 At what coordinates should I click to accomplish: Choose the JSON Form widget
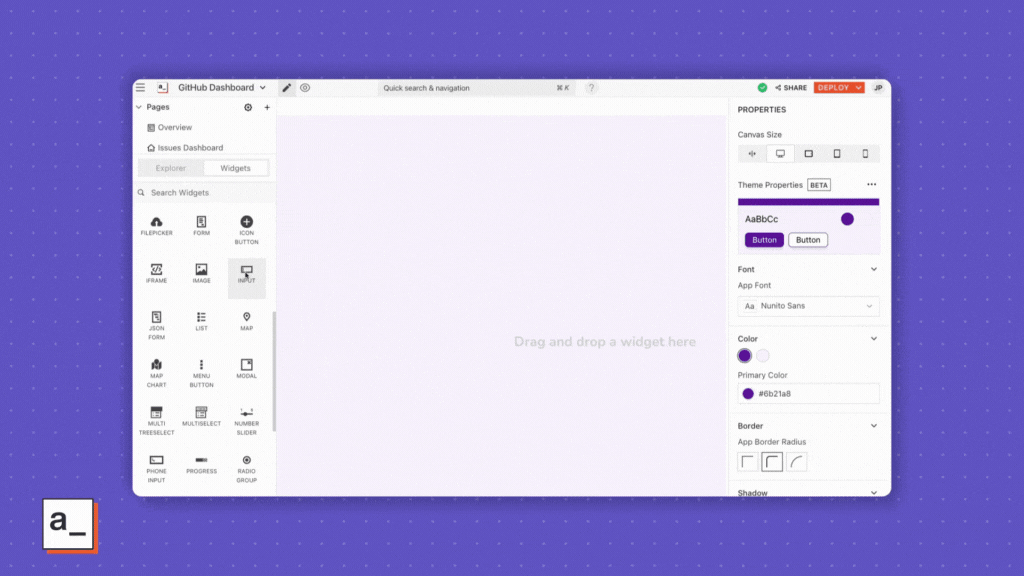click(x=156, y=321)
